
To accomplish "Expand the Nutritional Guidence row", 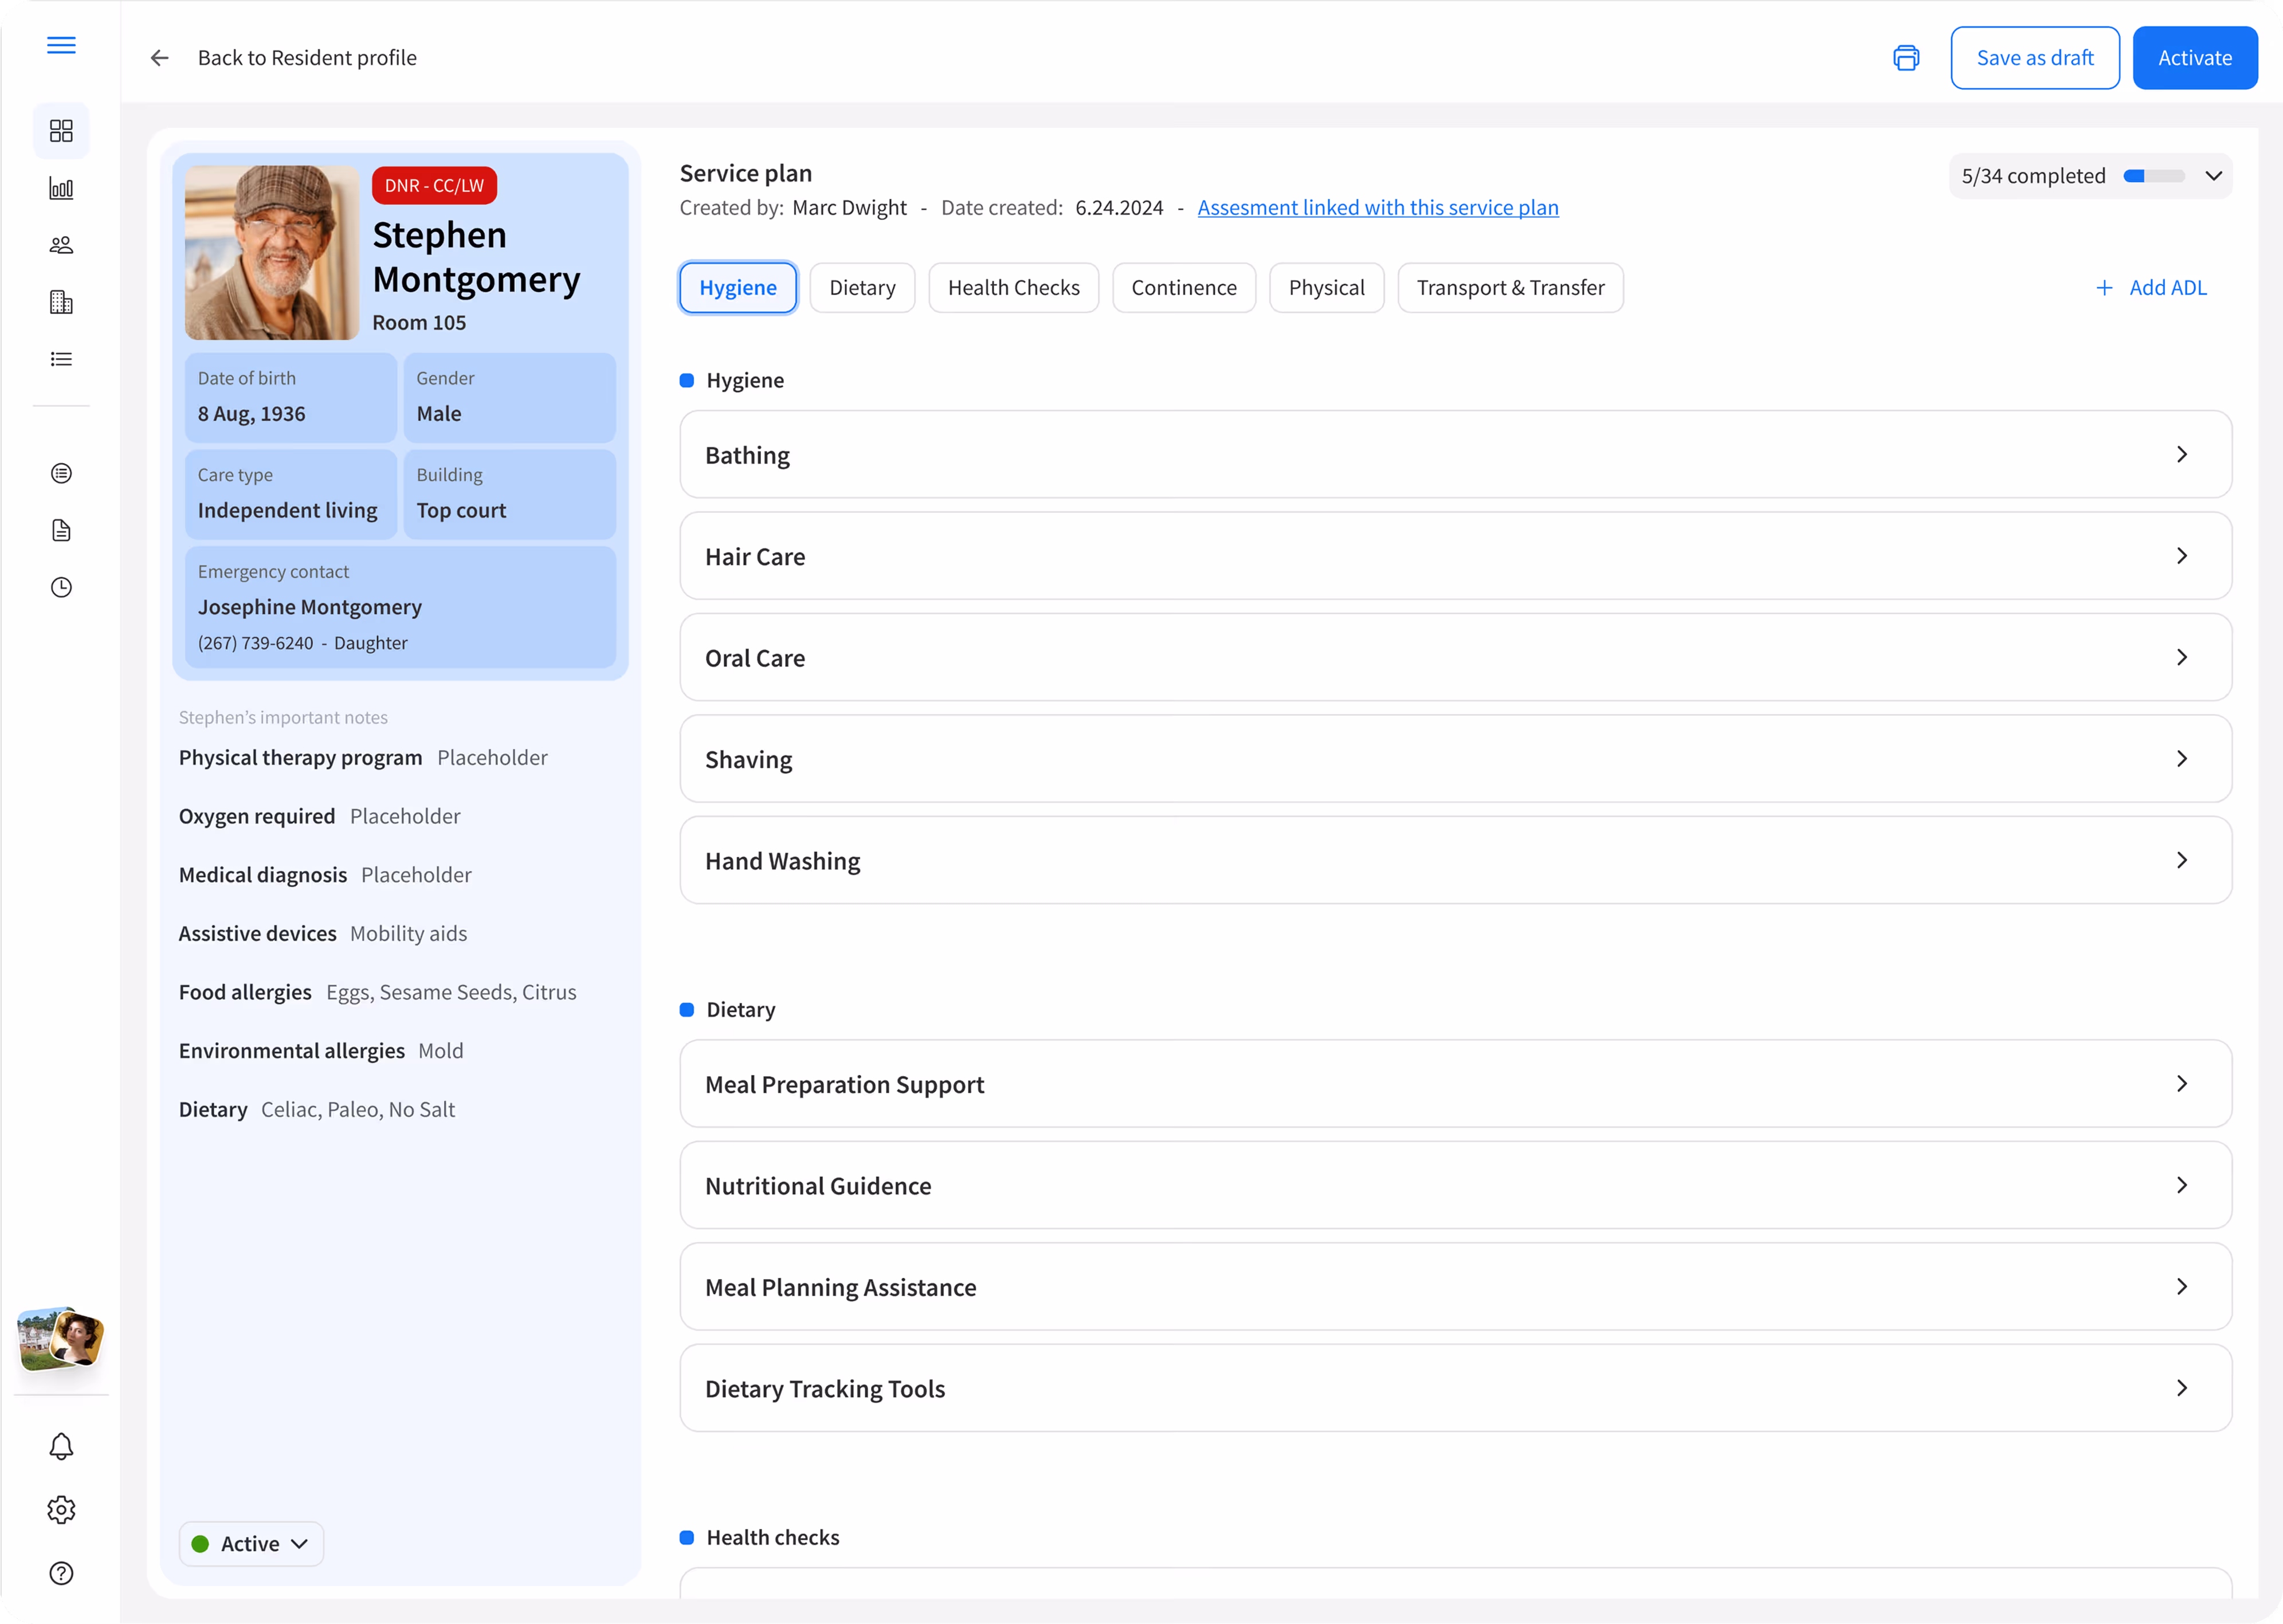I will (x=1455, y=1185).
